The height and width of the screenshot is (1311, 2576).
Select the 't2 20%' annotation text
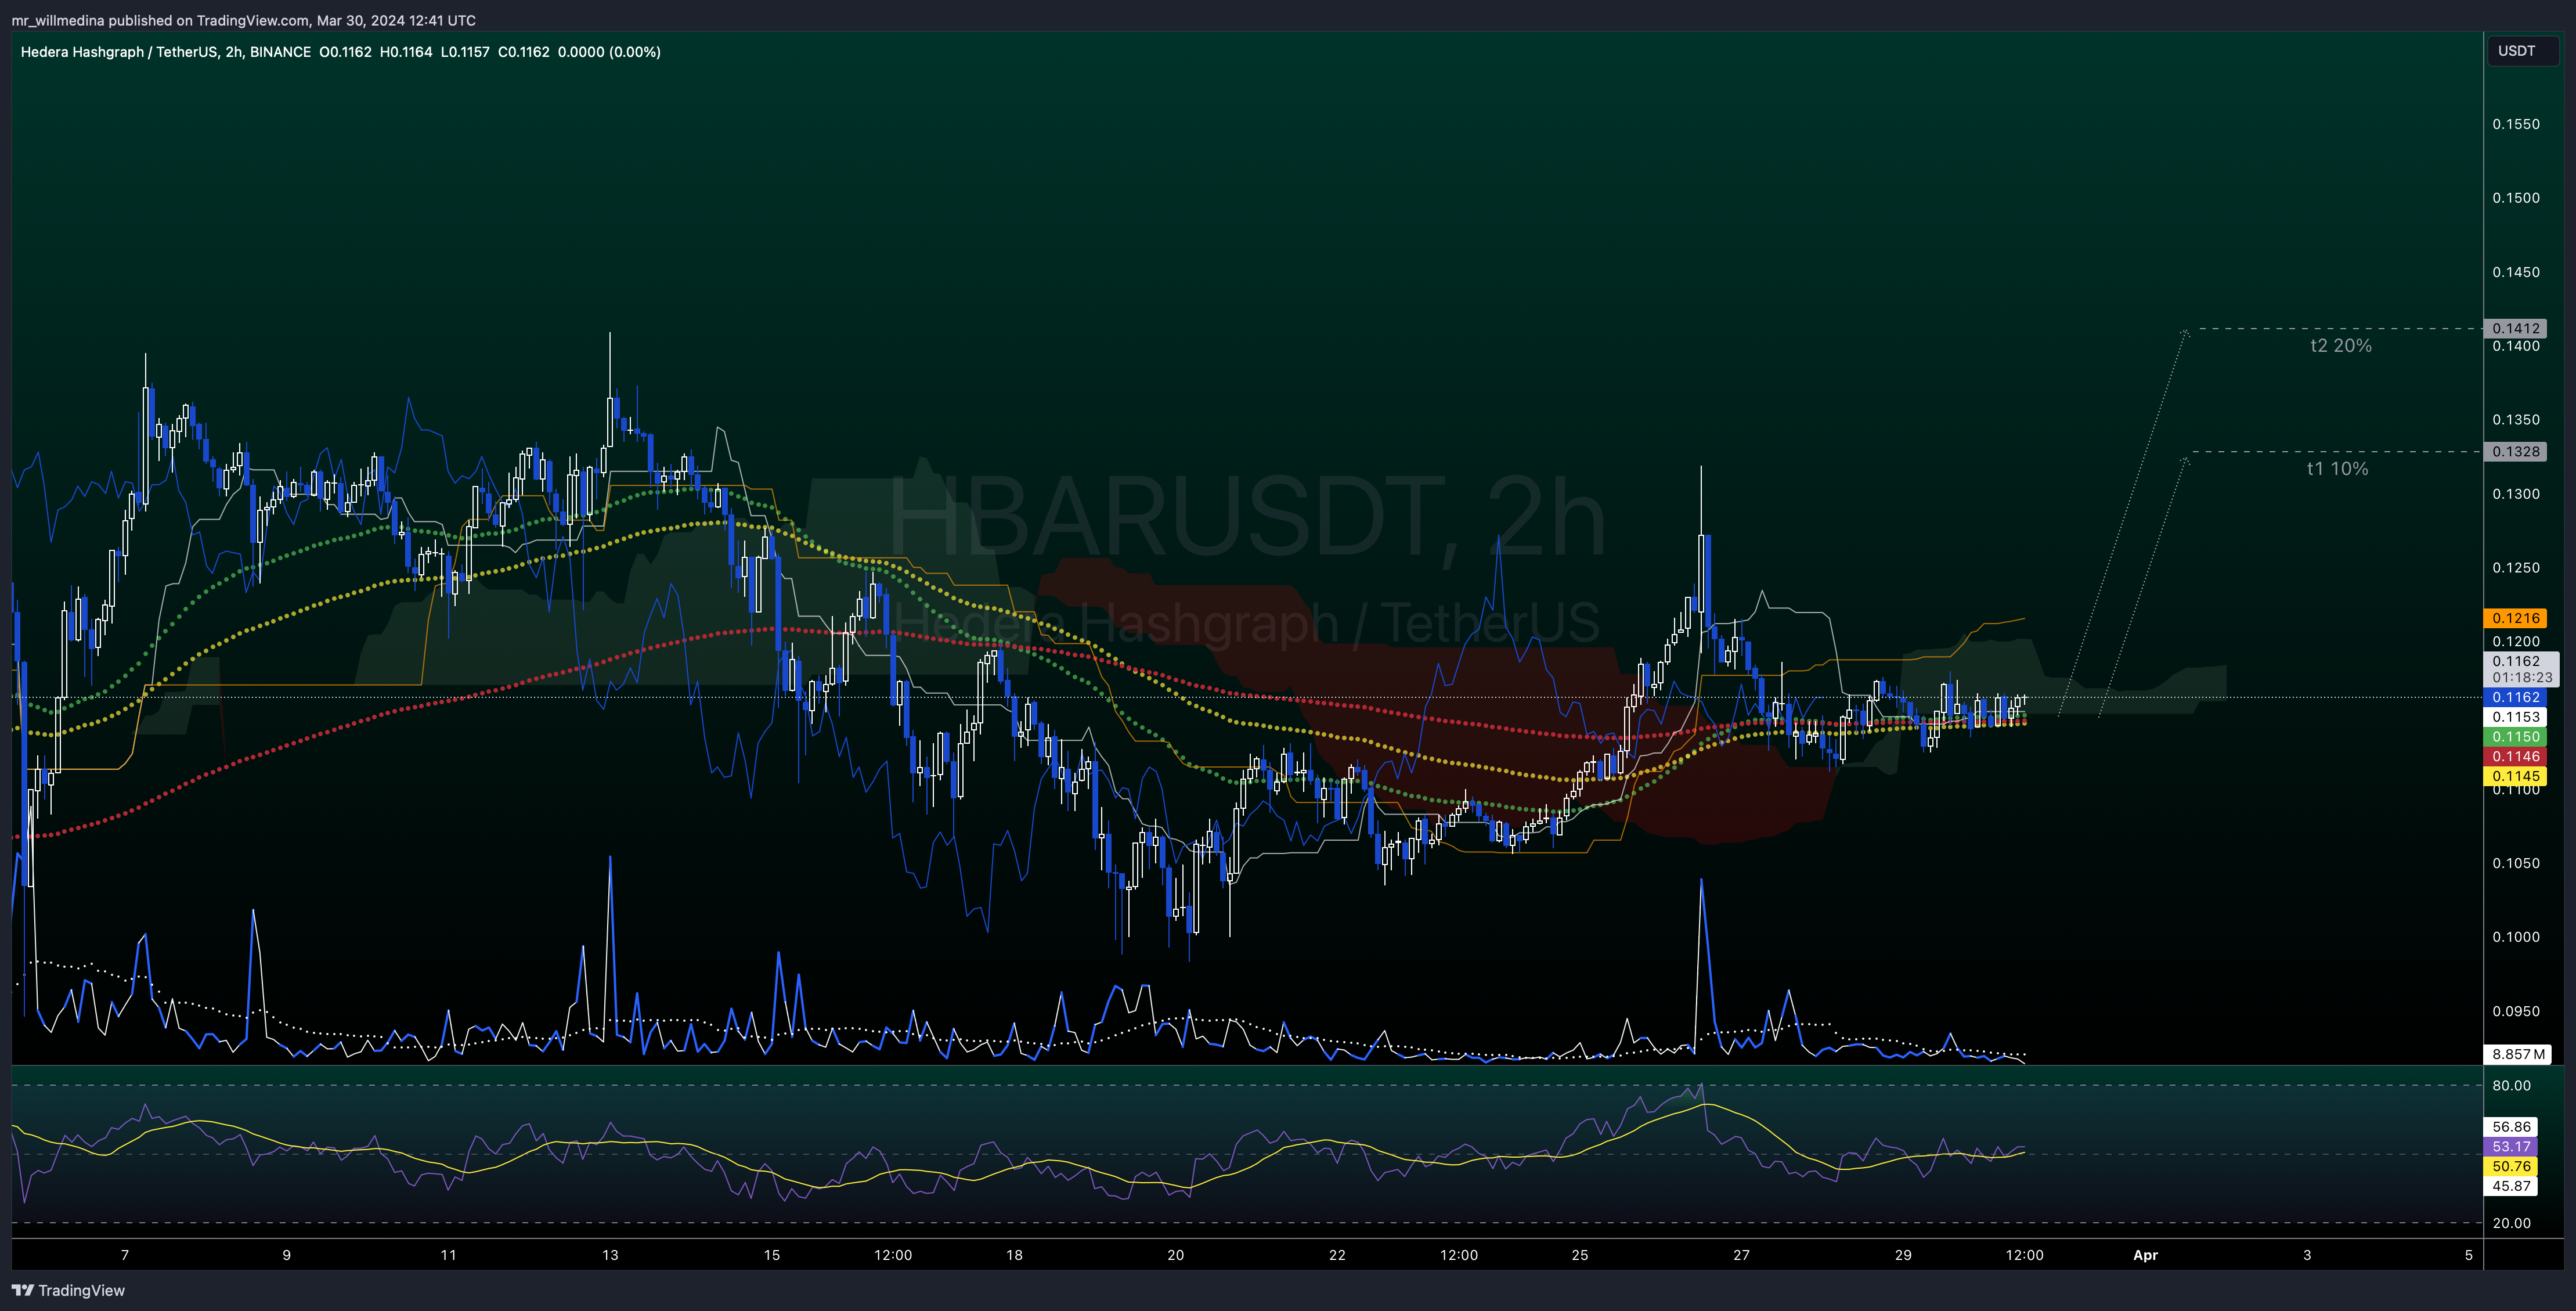[x=2340, y=345]
